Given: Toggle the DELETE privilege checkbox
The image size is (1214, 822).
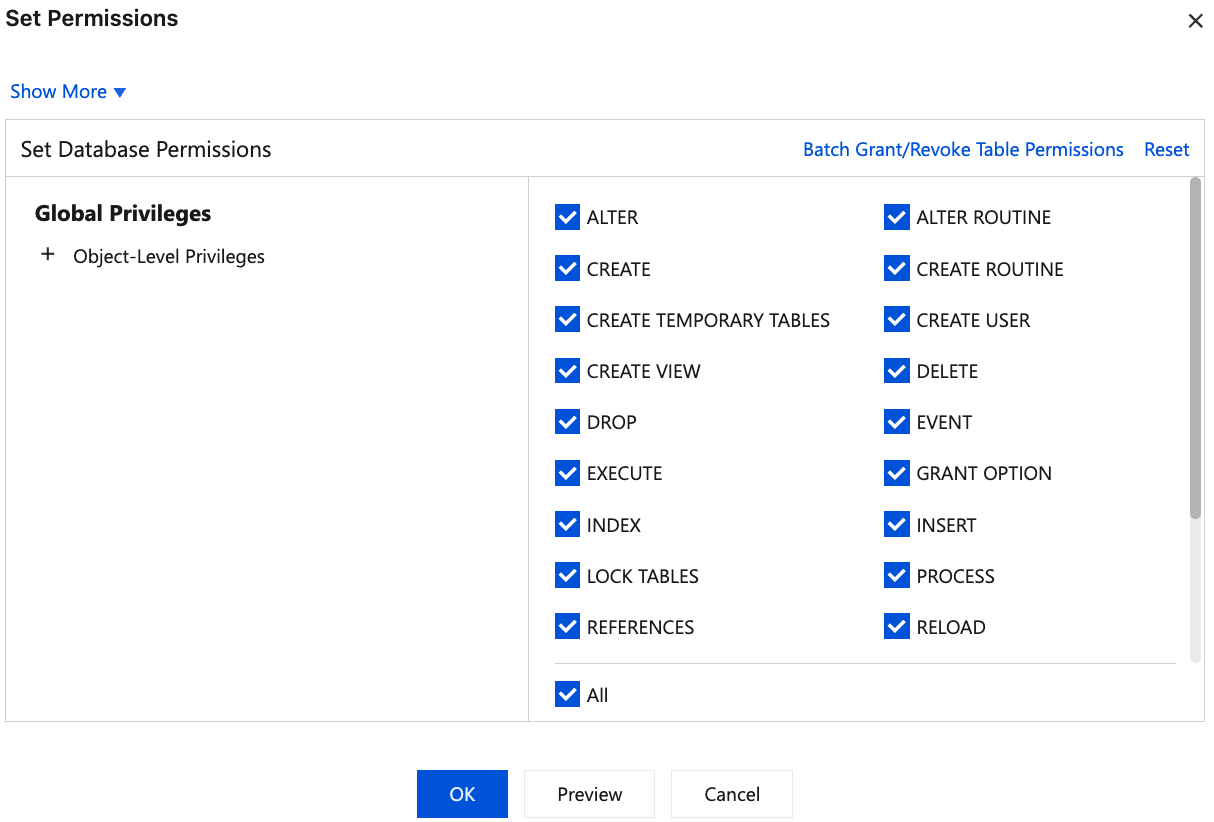Looking at the screenshot, I should [897, 371].
